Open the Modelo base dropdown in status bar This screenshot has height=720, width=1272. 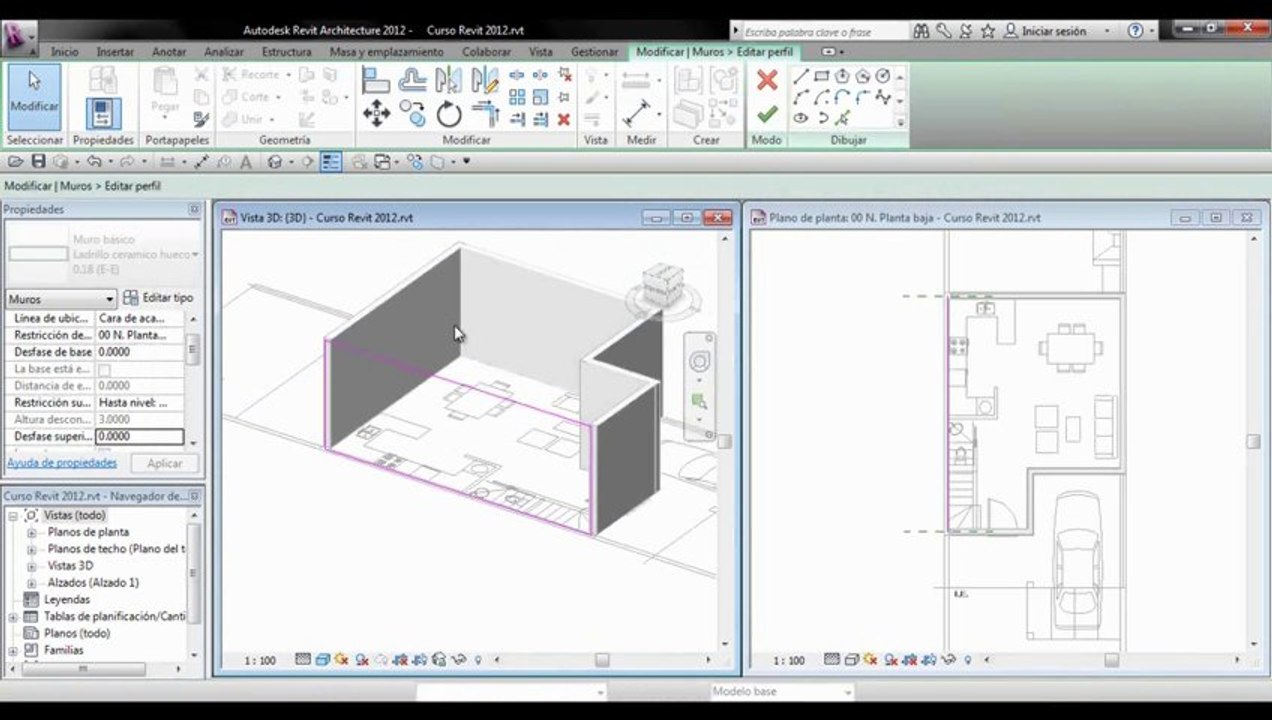pyautogui.click(x=782, y=691)
